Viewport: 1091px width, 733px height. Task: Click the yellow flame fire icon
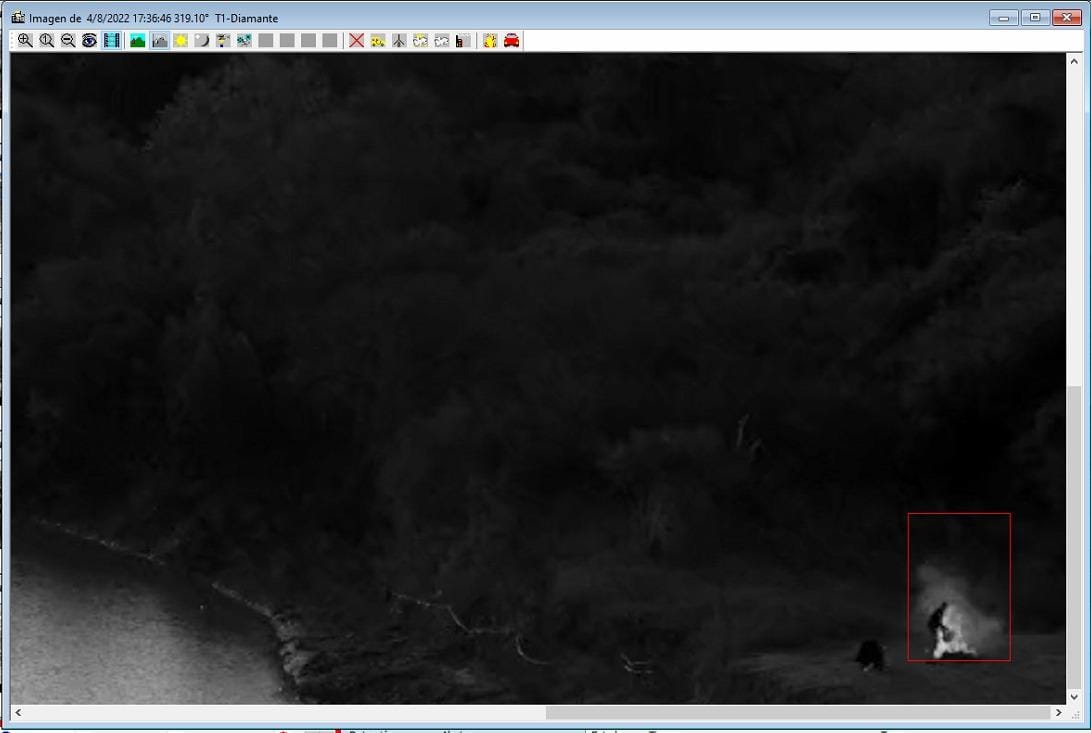(x=490, y=41)
